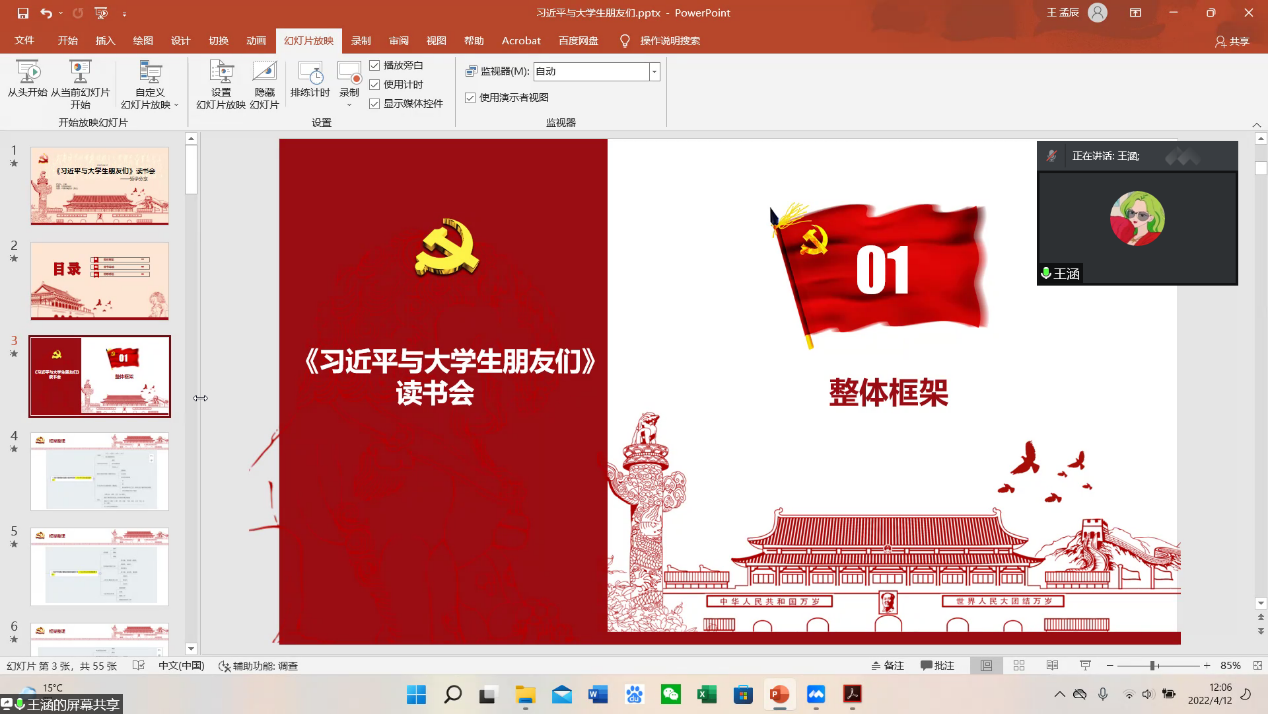The height and width of the screenshot is (714, 1268).
Task: Open Set Up Slide Show (设置幻灯片放映)
Action: tap(221, 84)
